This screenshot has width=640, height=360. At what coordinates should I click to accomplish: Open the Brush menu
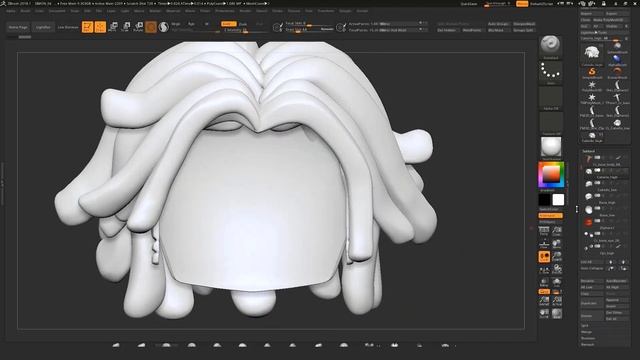[x=25, y=11]
